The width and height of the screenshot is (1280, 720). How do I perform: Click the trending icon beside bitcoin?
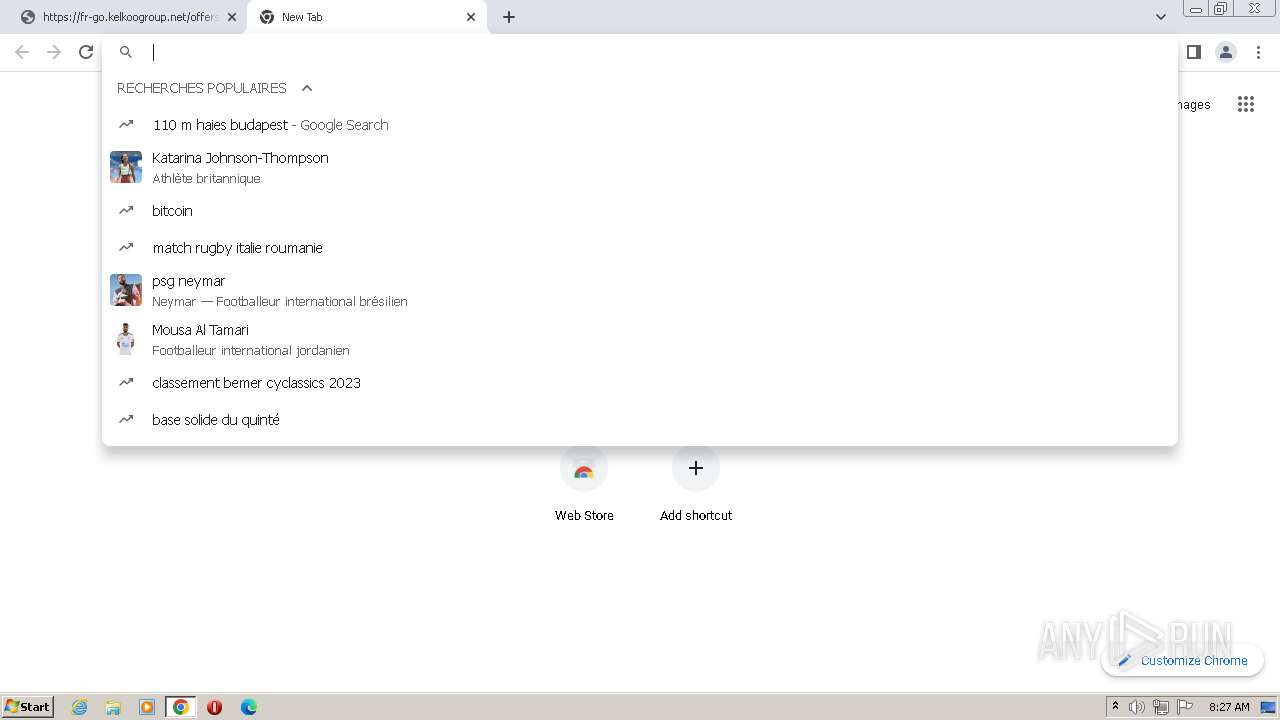(126, 211)
